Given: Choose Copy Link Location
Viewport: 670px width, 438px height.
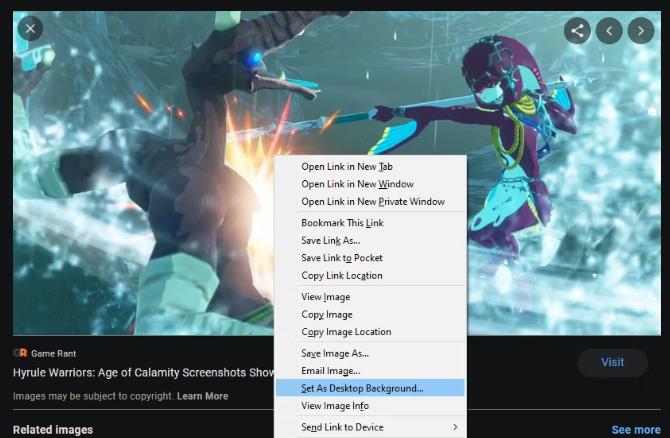Looking at the screenshot, I should click(x=370, y=276).
